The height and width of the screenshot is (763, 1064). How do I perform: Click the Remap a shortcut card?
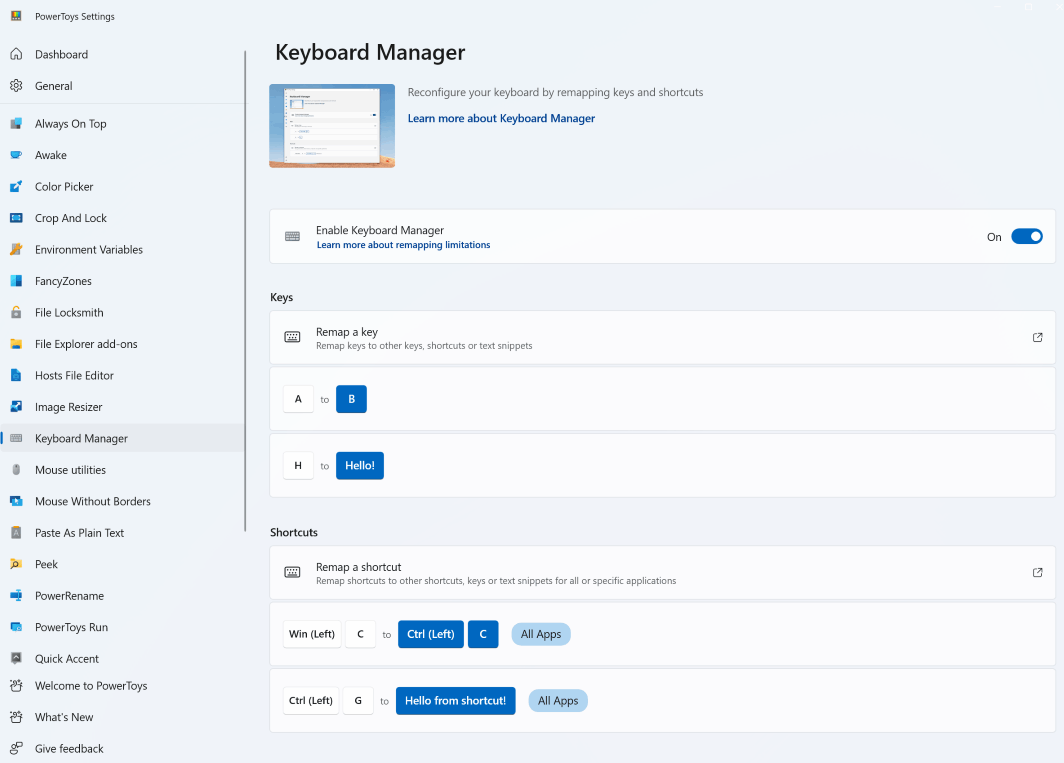pos(662,572)
